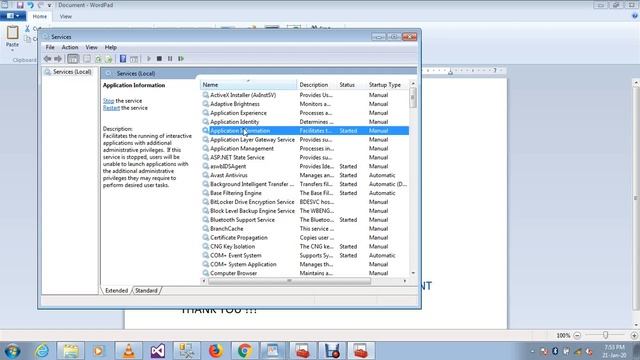640x360 pixels.
Task: Click the service list horizontal scrollbar right arrow
Action: coord(404,281)
